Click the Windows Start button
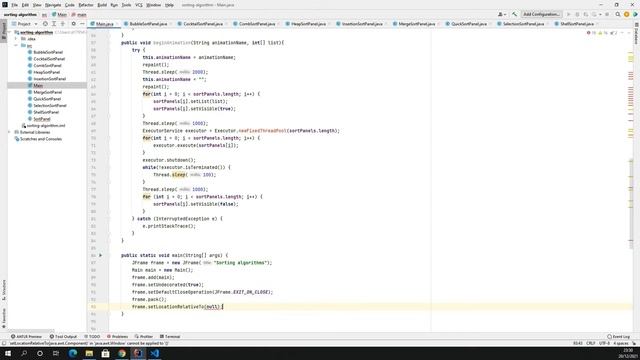This screenshot has height=360, width=640. click(8, 353)
